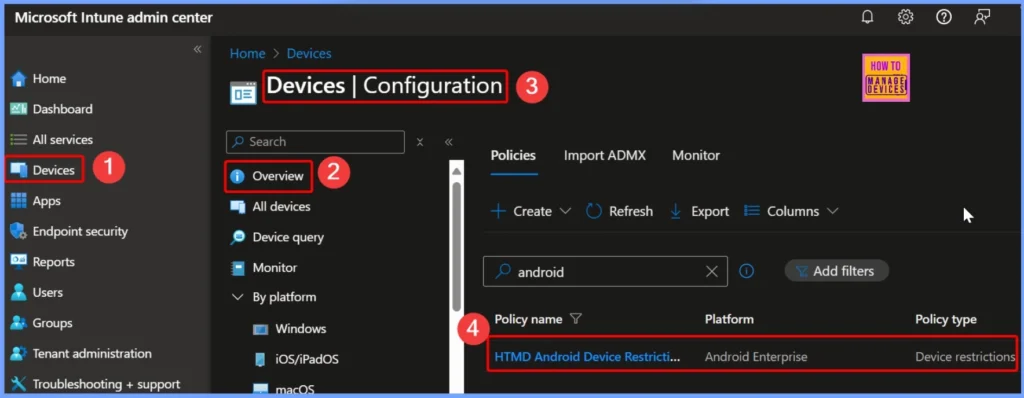Click the Home breadcrumb link
The width and height of the screenshot is (1024, 398).
(x=248, y=54)
